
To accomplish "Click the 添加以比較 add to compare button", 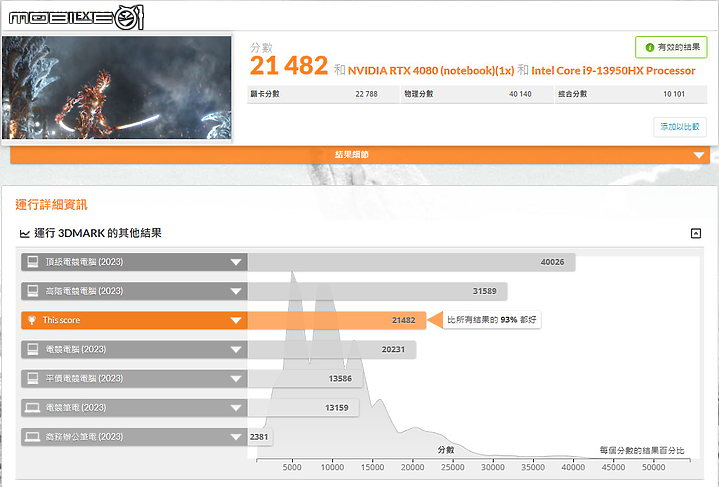I will (680, 127).
